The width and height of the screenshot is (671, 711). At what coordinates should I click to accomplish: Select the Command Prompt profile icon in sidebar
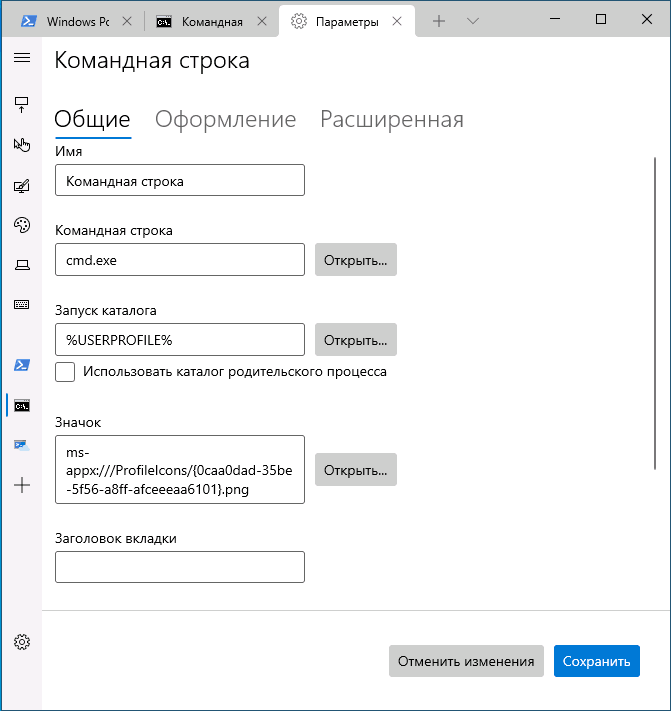point(22,405)
